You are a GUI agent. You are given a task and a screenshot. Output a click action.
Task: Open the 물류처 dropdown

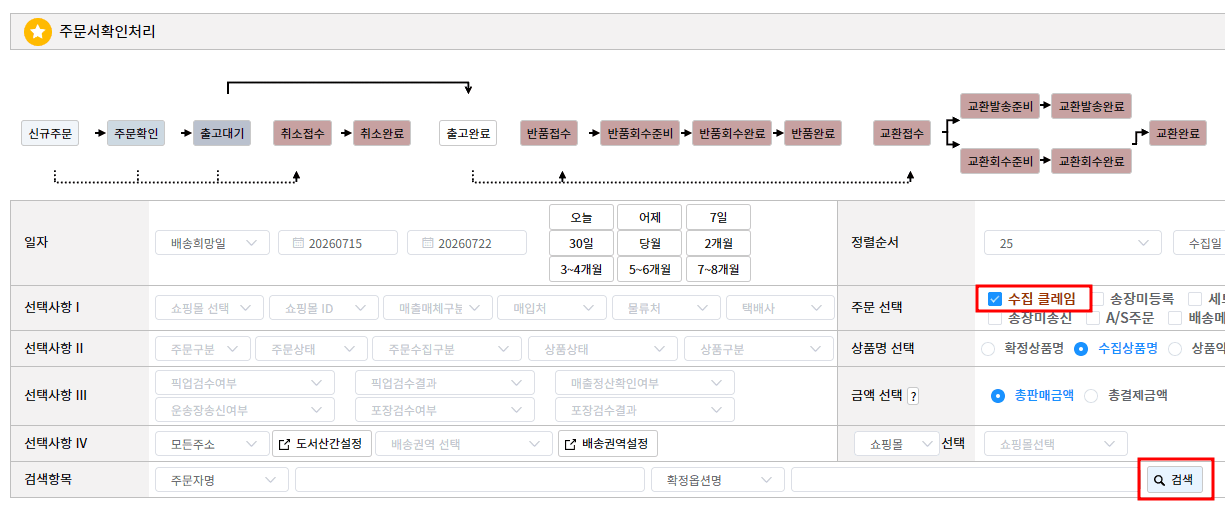point(666,308)
